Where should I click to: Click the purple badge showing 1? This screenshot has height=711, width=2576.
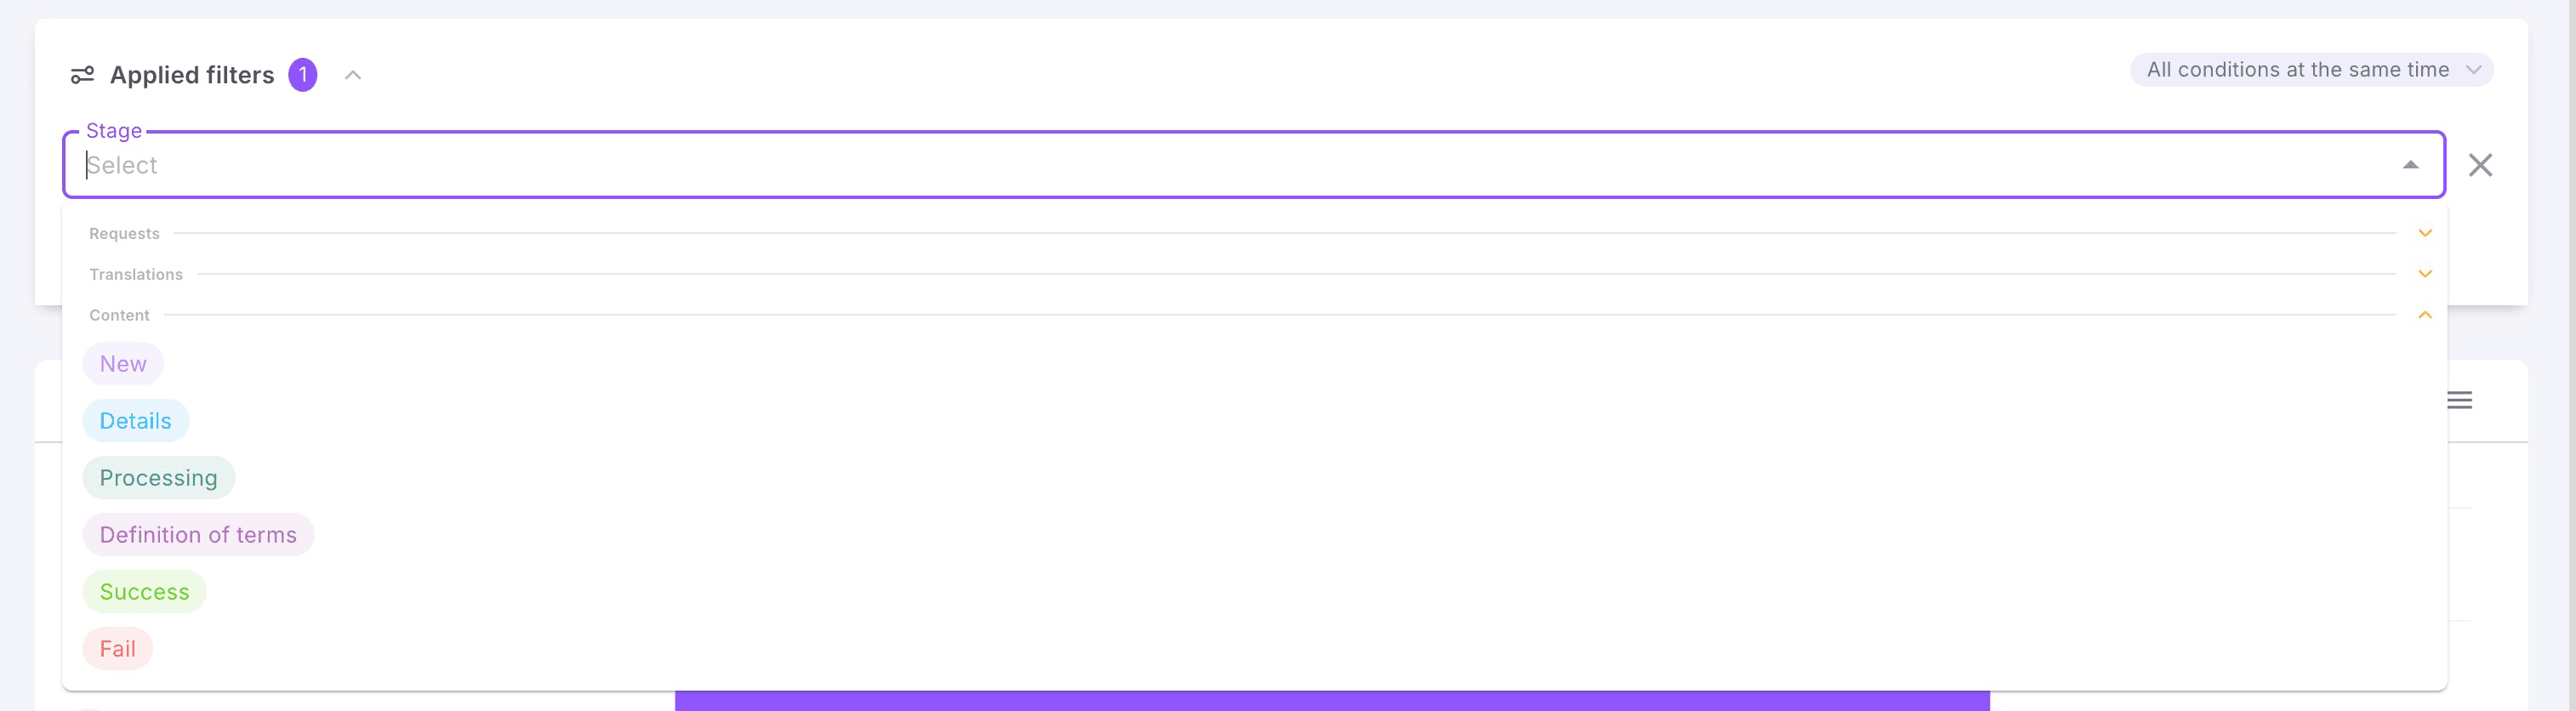(x=303, y=74)
